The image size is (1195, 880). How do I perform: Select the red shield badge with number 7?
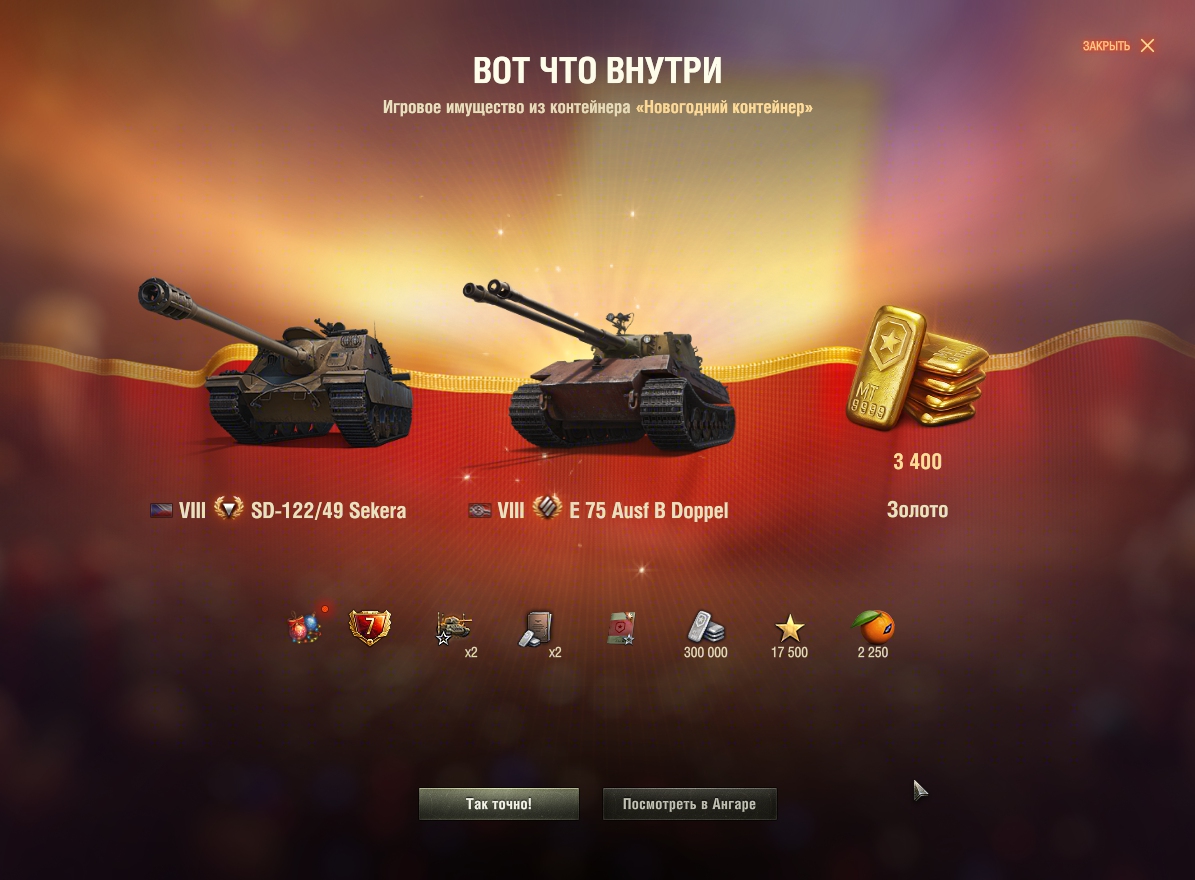pos(370,627)
